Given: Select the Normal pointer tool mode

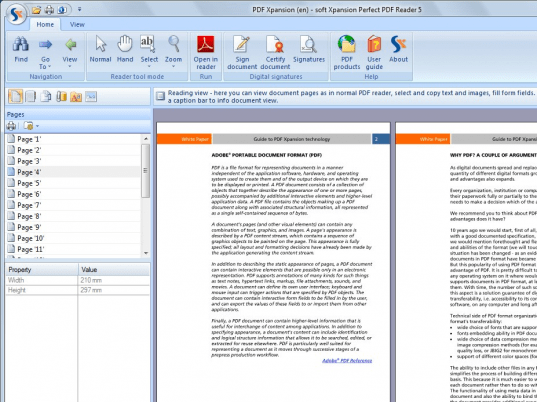Looking at the screenshot, I should [100, 50].
